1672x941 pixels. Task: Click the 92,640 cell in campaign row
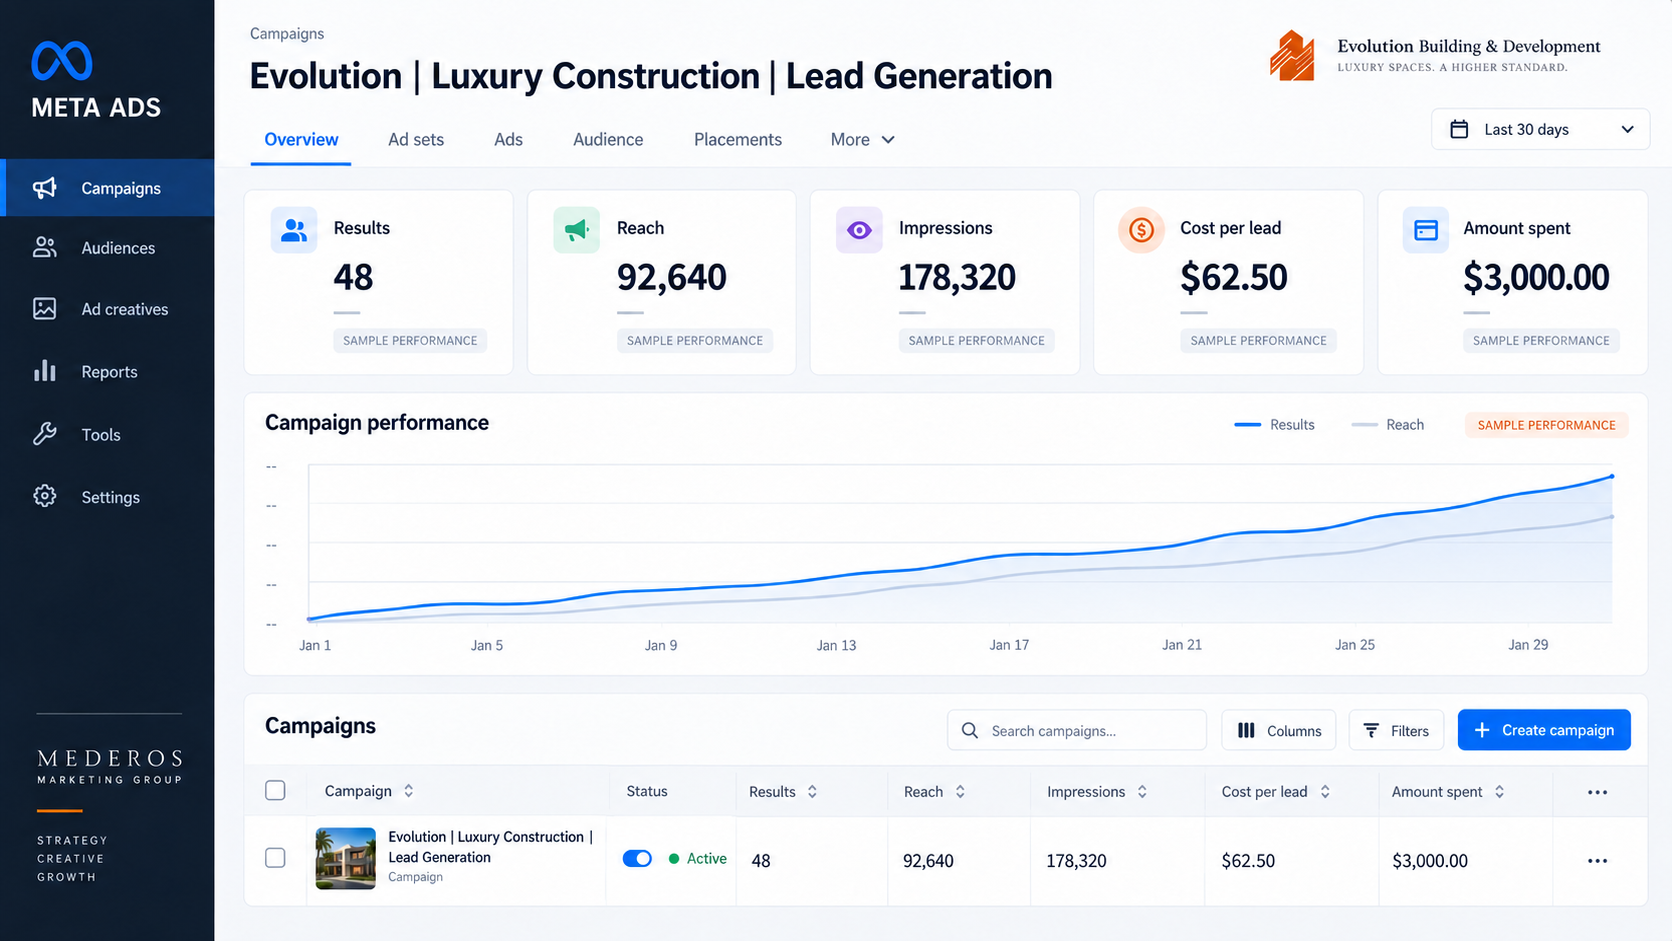[928, 861]
